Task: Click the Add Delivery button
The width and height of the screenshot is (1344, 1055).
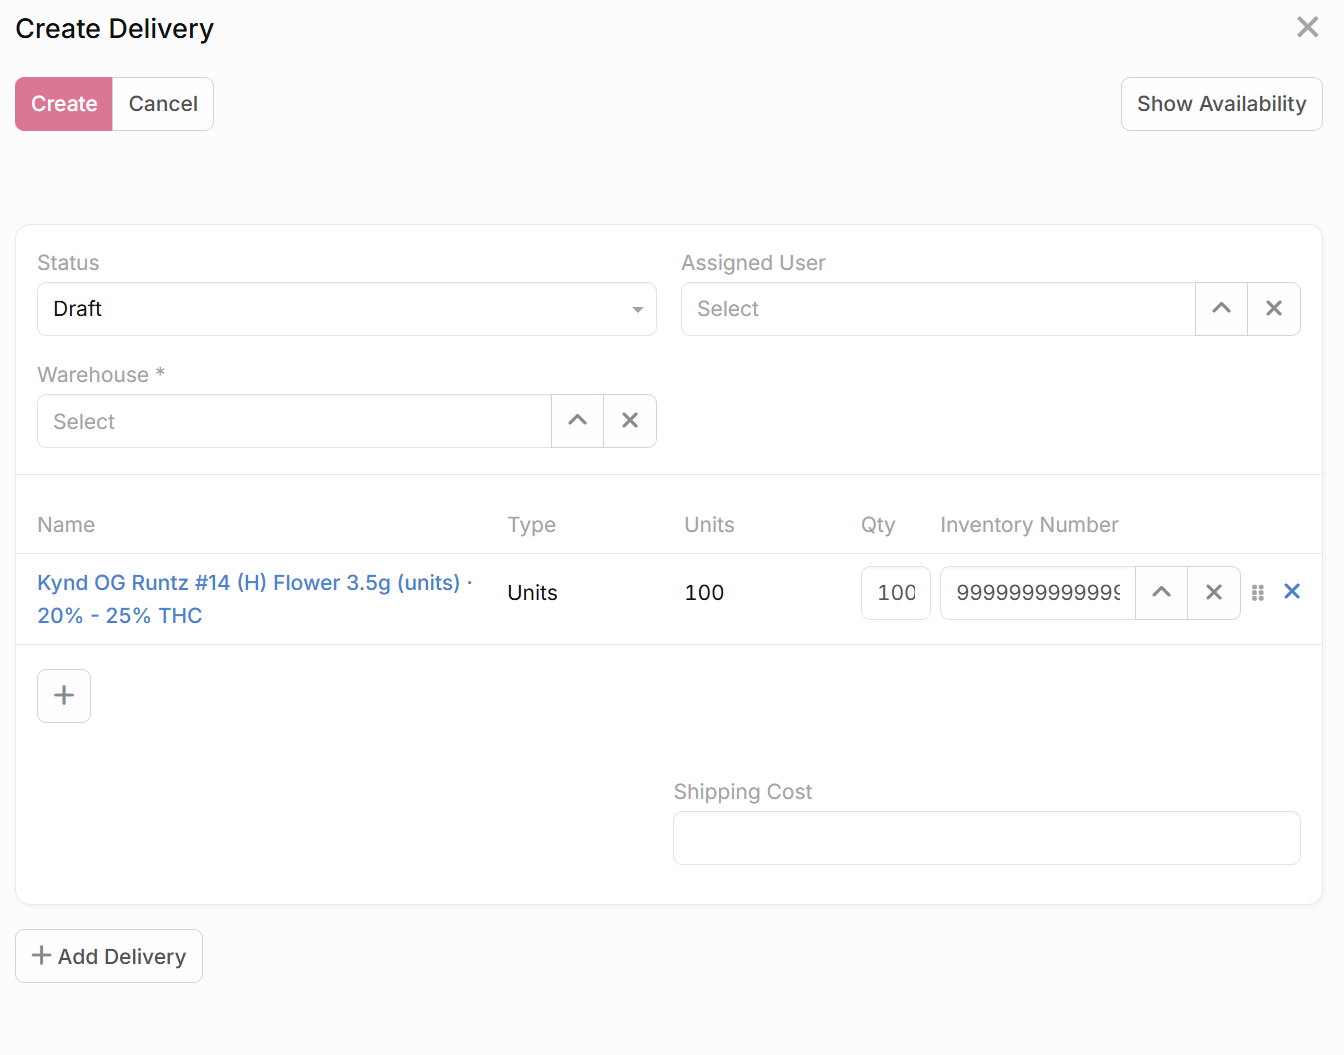Action: pos(109,956)
